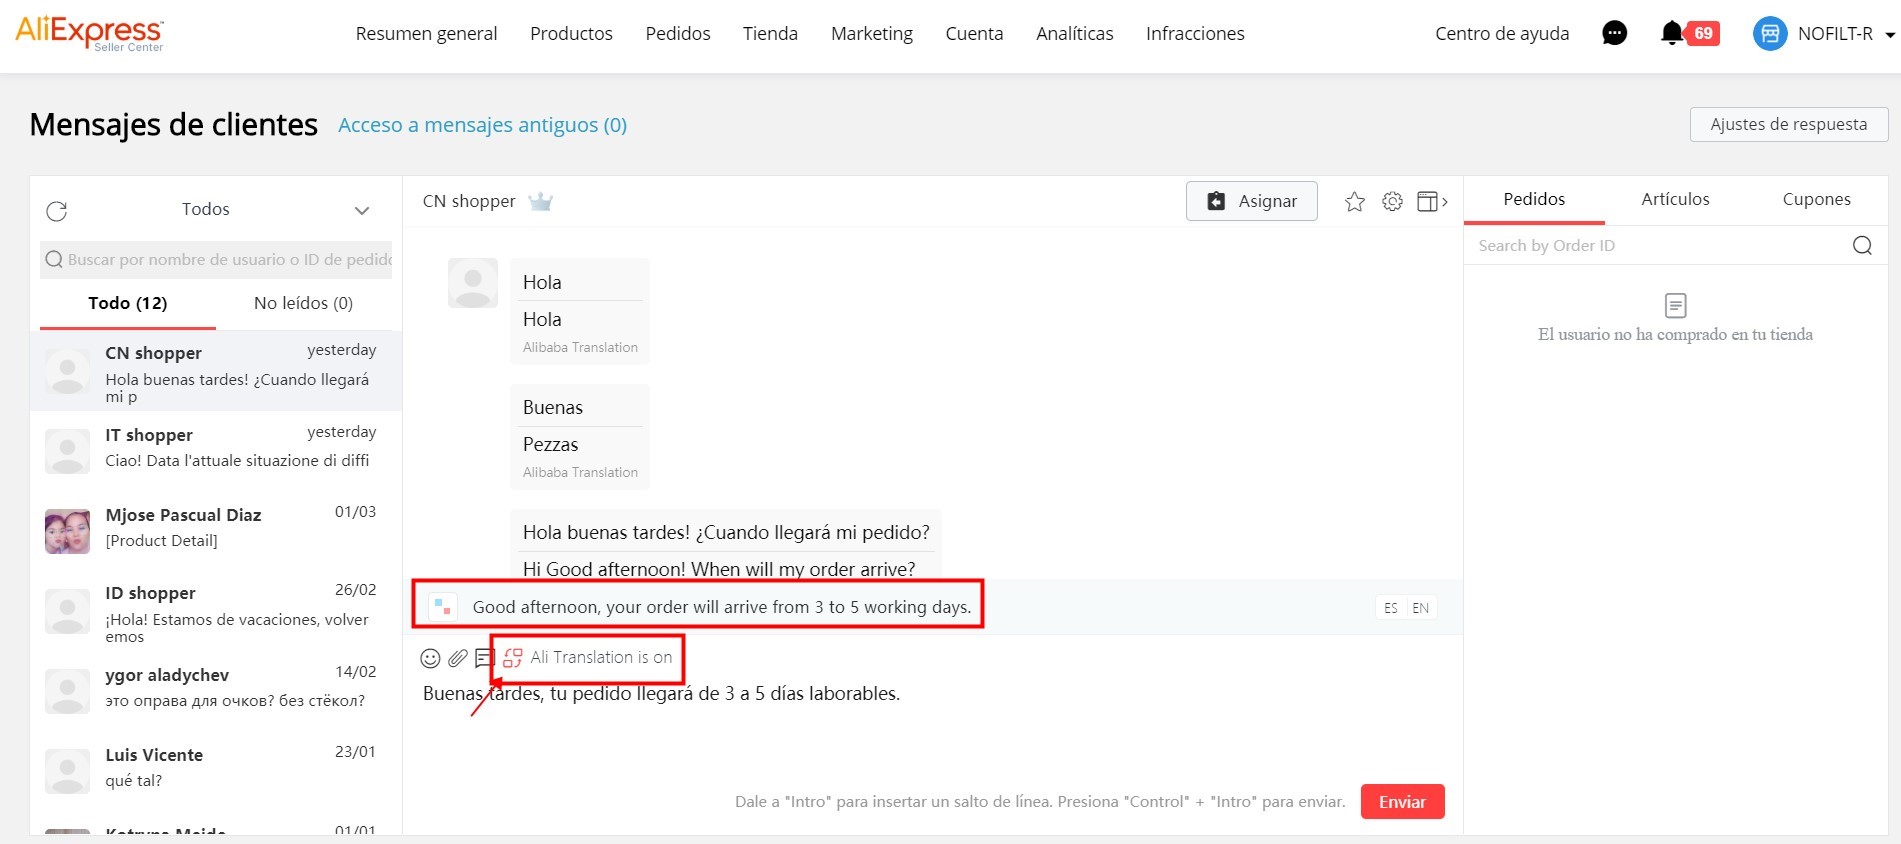Open the Cuenta menu
The height and width of the screenshot is (844, 1901).
pyautogui.click(x=974, y=33)
